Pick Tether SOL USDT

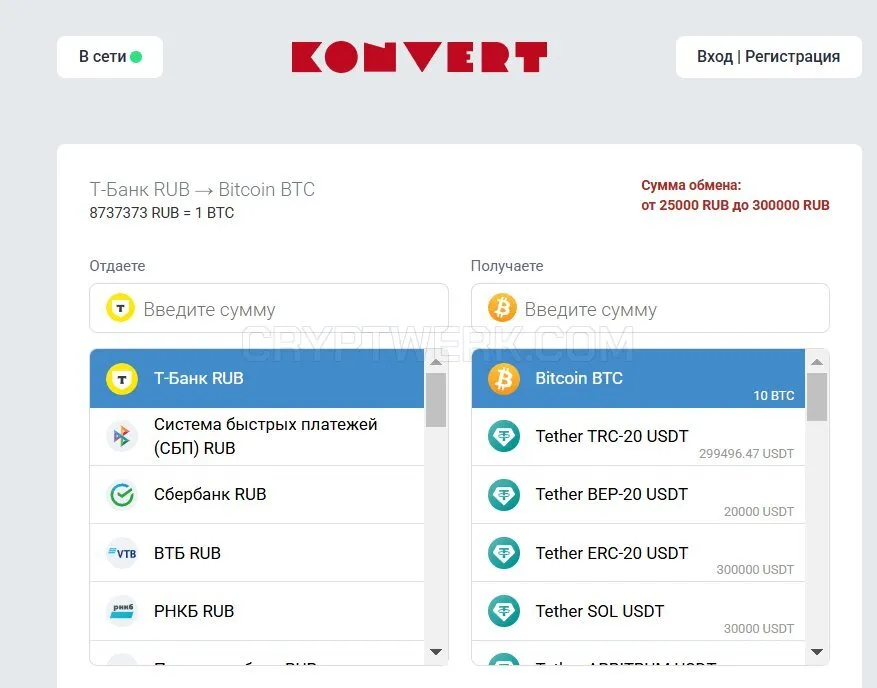pyautogui.click(x=638, y=611)
